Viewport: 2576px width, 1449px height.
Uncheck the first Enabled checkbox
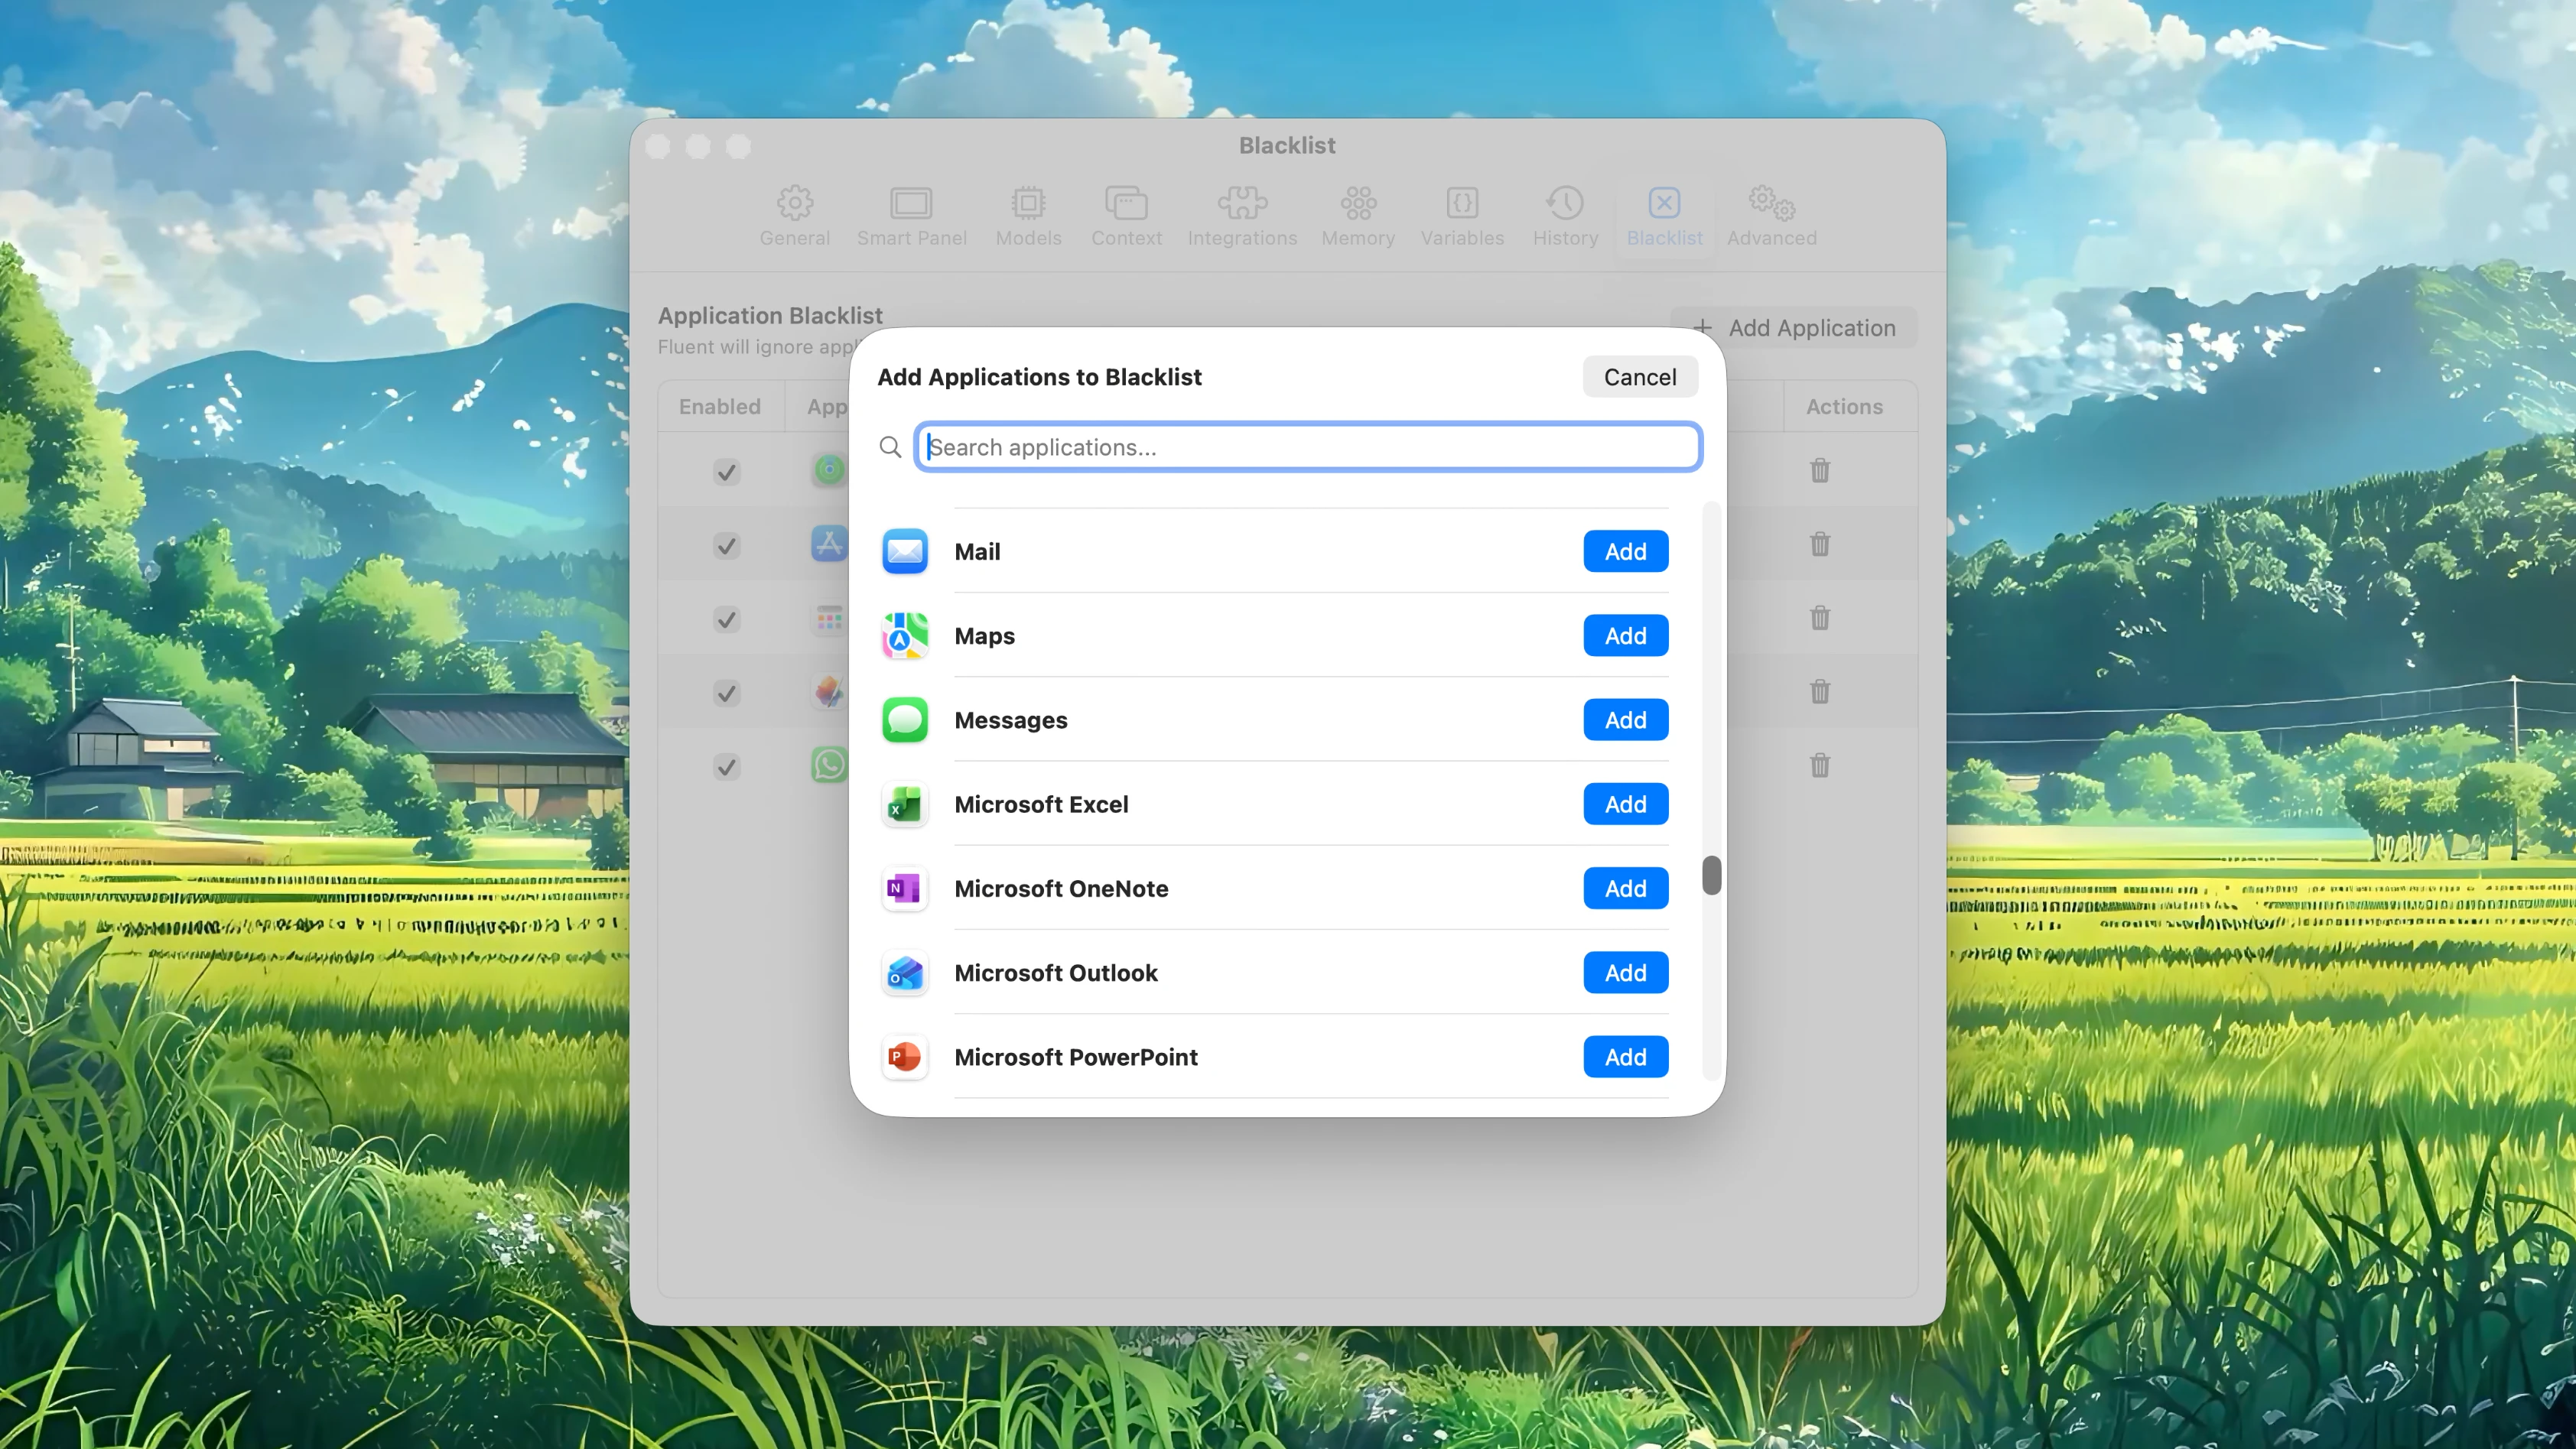click(x=726, y=471)
